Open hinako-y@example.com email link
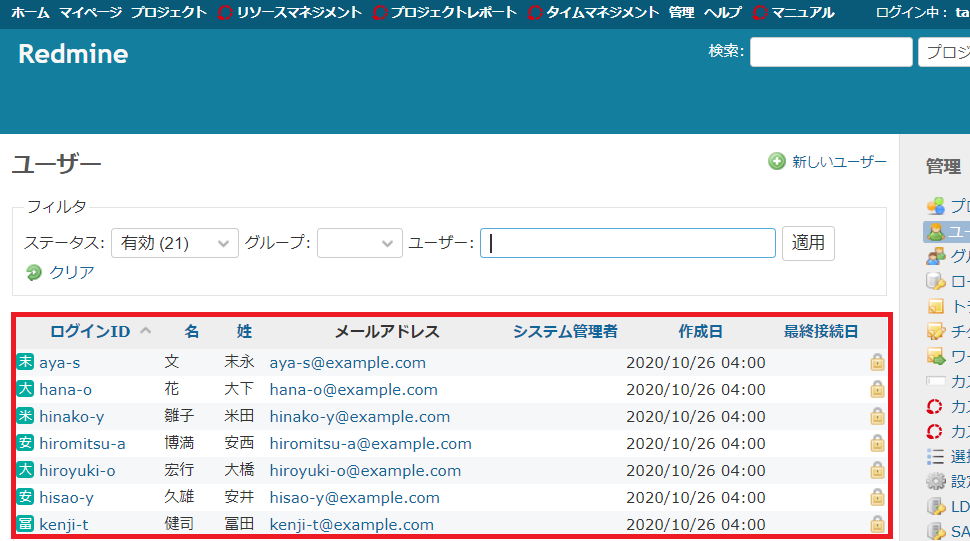 pos(359,417)
